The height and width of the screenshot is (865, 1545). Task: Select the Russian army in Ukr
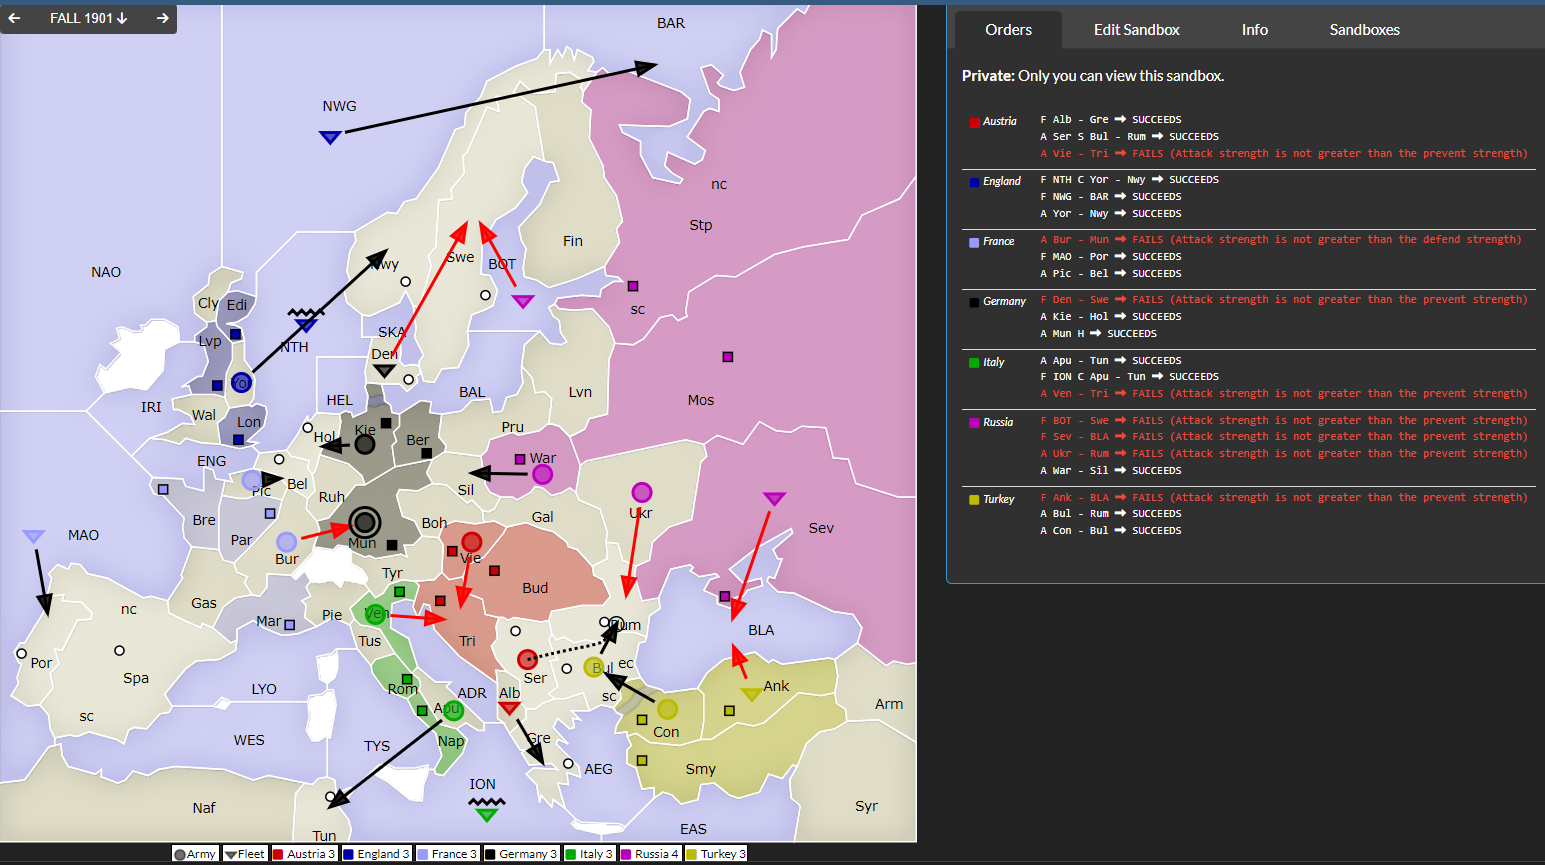642,492
